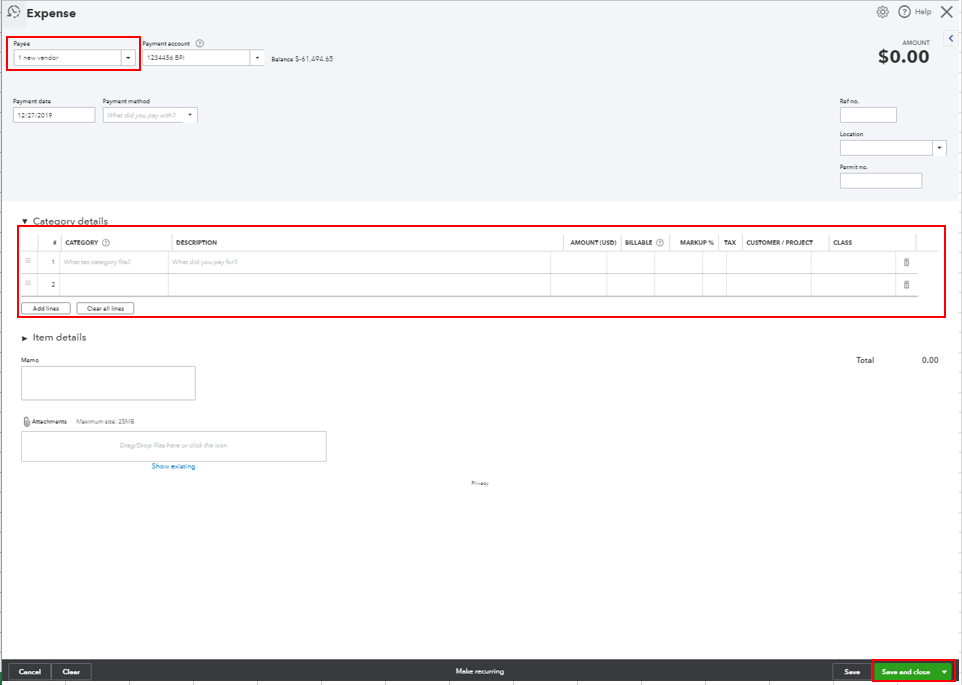Grab the drag handle of line 1
Image resolution: width=962 pixels, height=685 pixels.
click(x=28, y=261)
